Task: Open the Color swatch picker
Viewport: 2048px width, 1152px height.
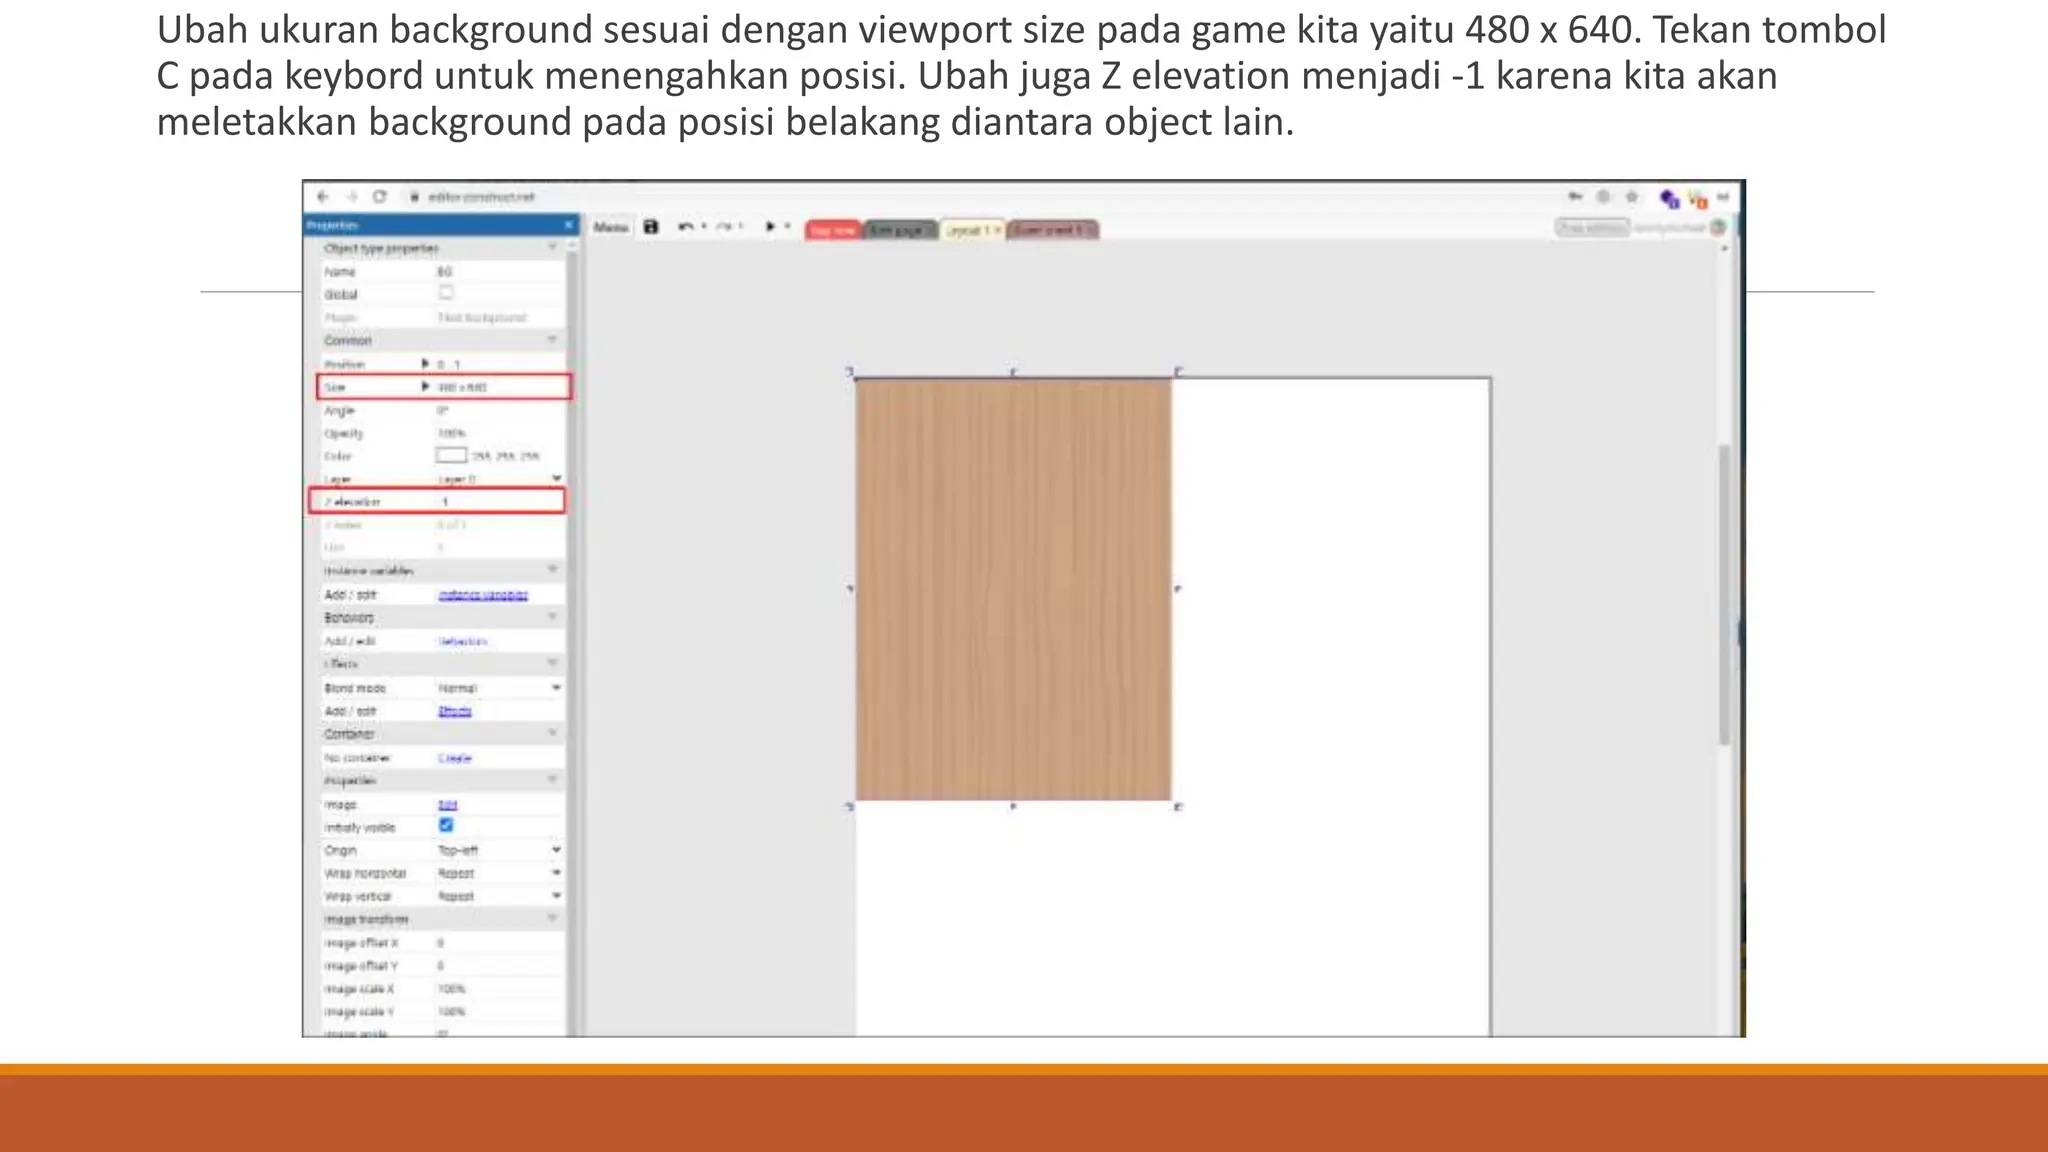Action: point(451,455)
